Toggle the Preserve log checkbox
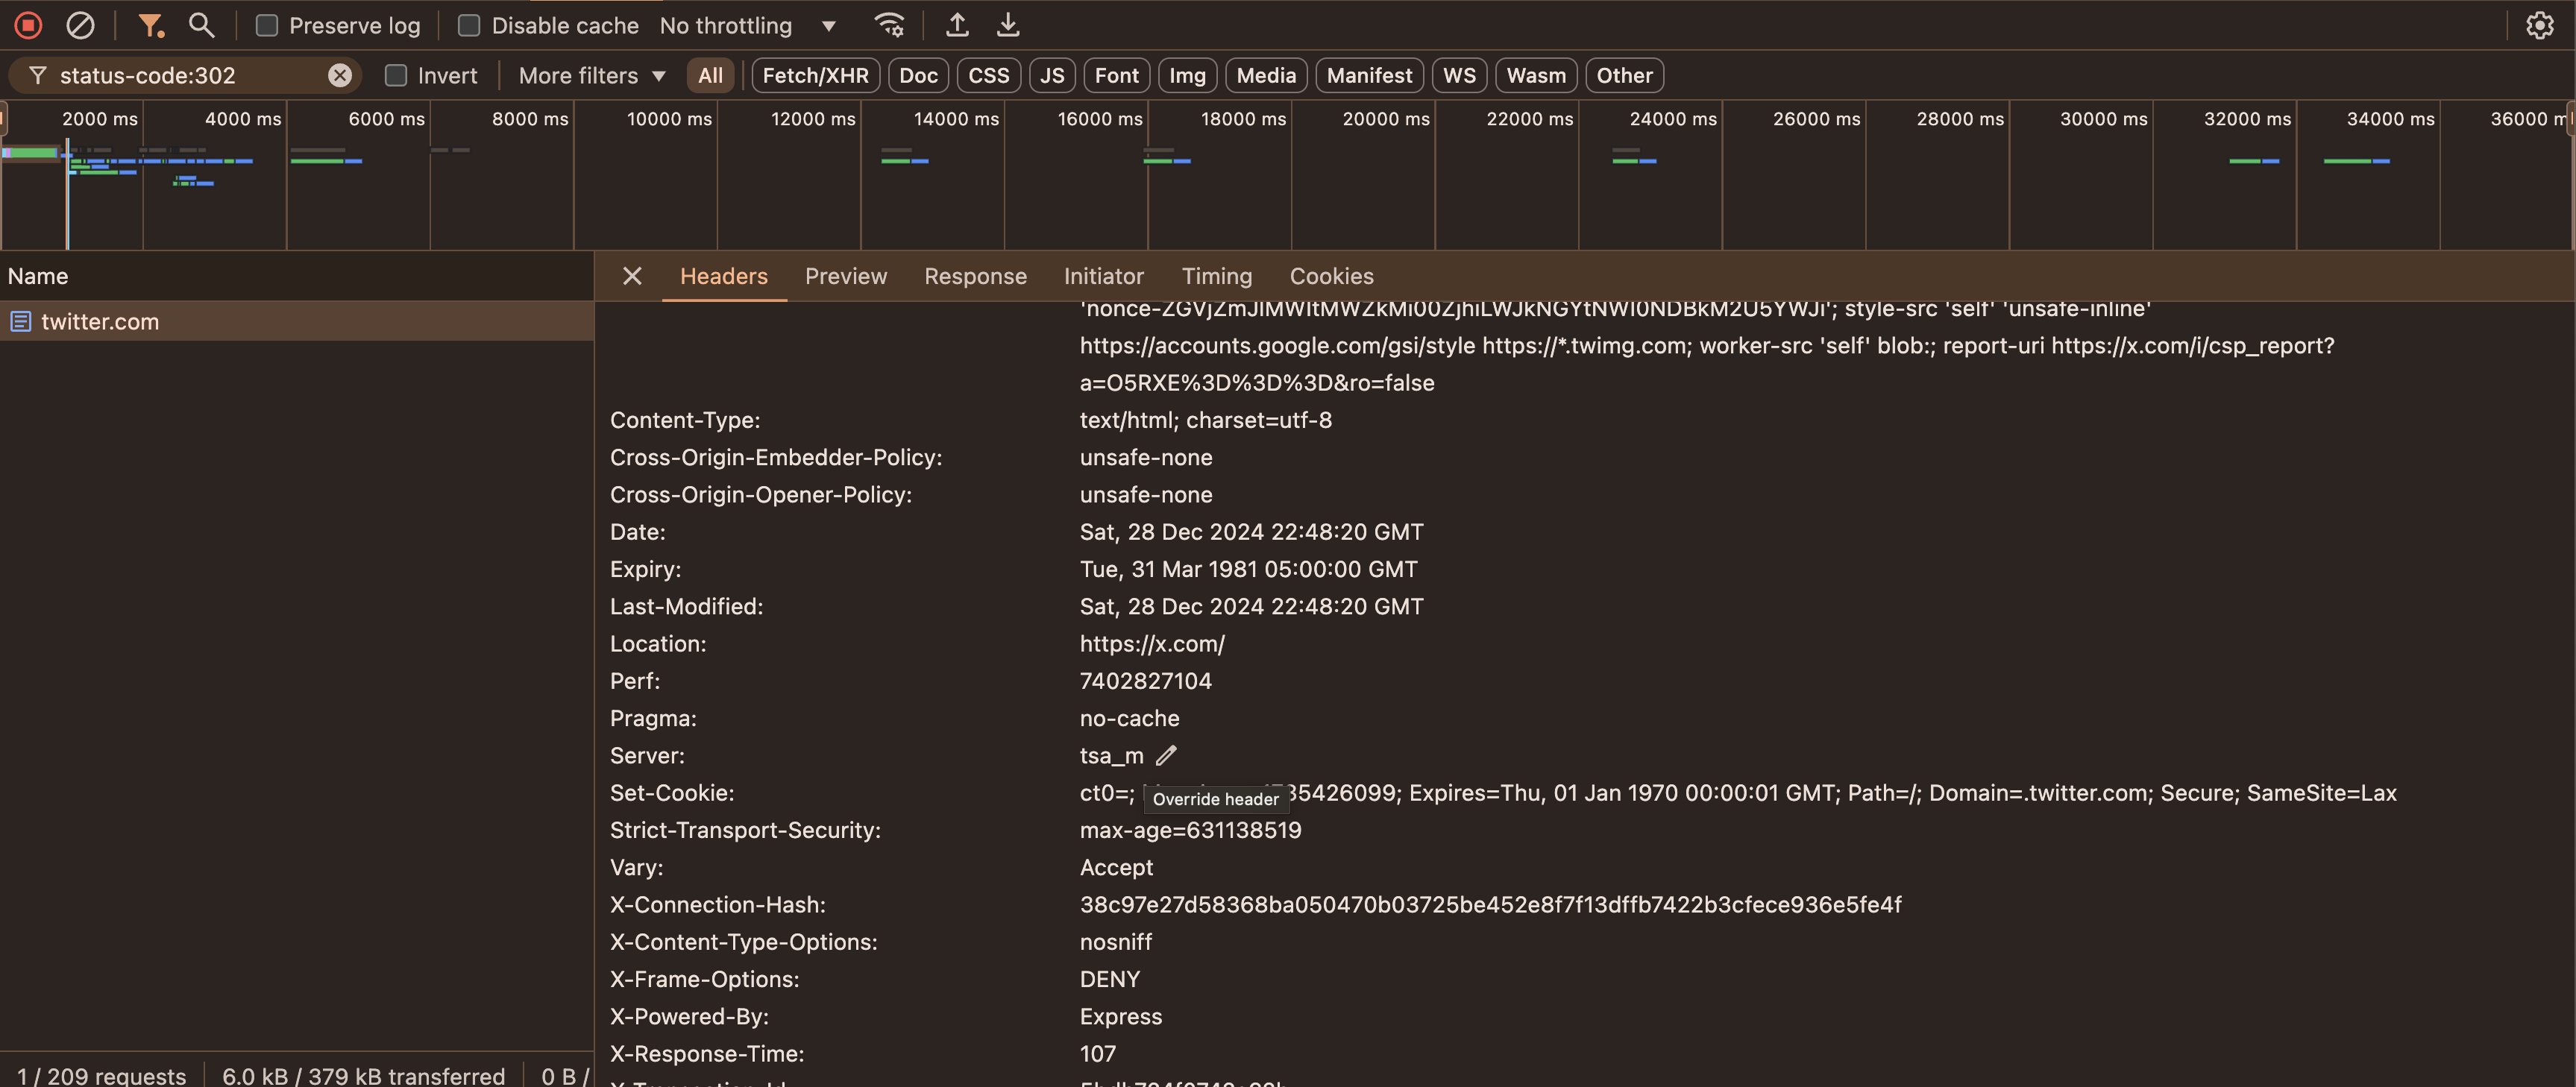 click(x=263, y=25)
